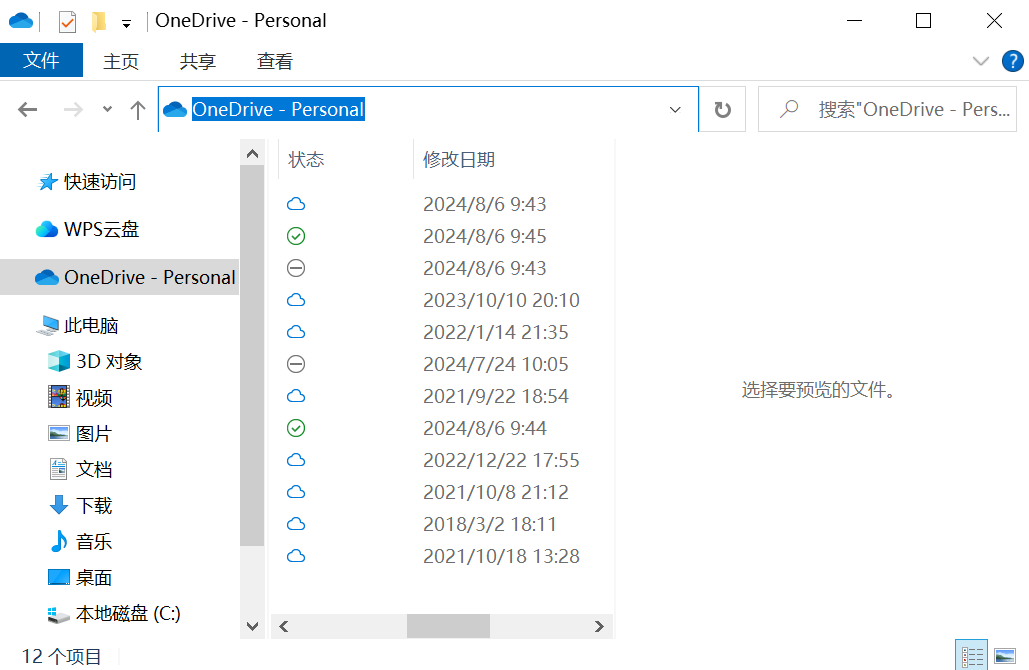Click the back navigation arrow

27,109
